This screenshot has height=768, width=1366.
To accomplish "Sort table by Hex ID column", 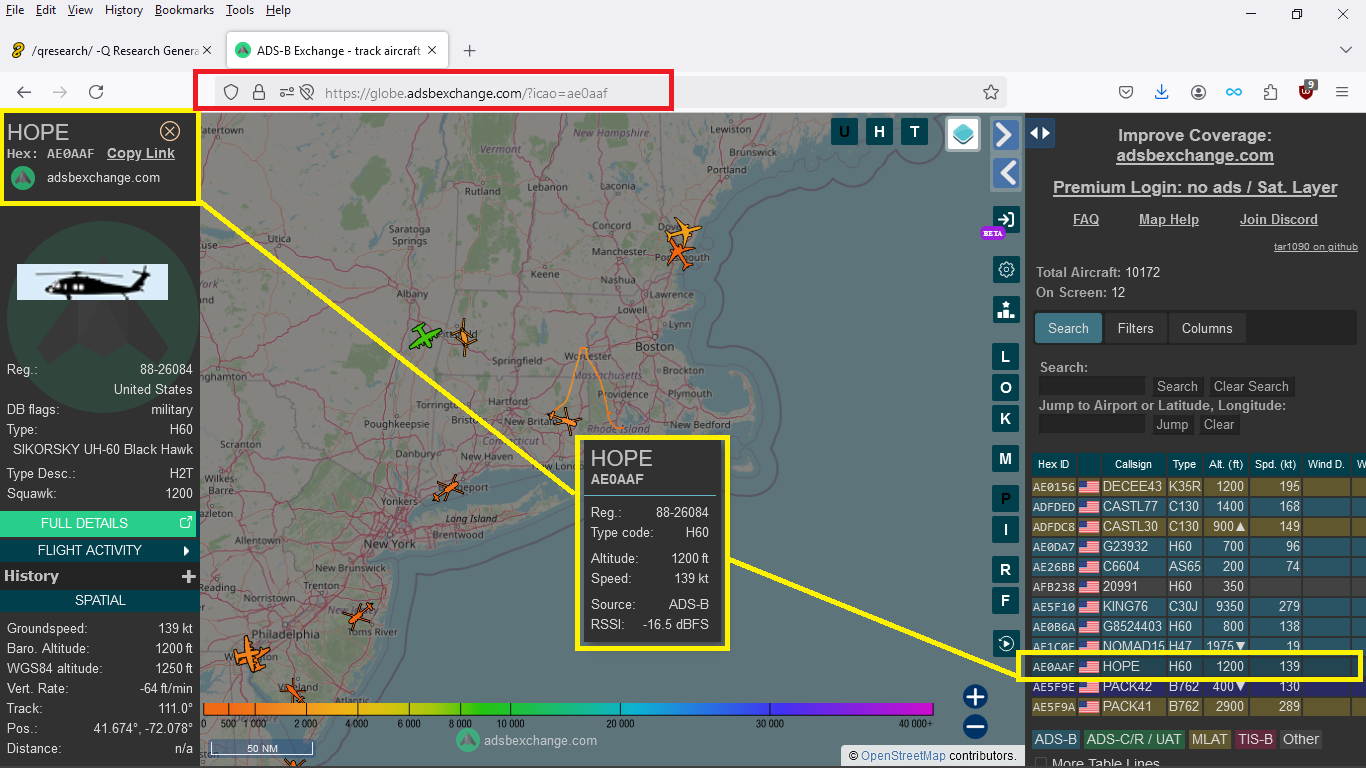I will pyautogui.click(x=1053, y=464).
